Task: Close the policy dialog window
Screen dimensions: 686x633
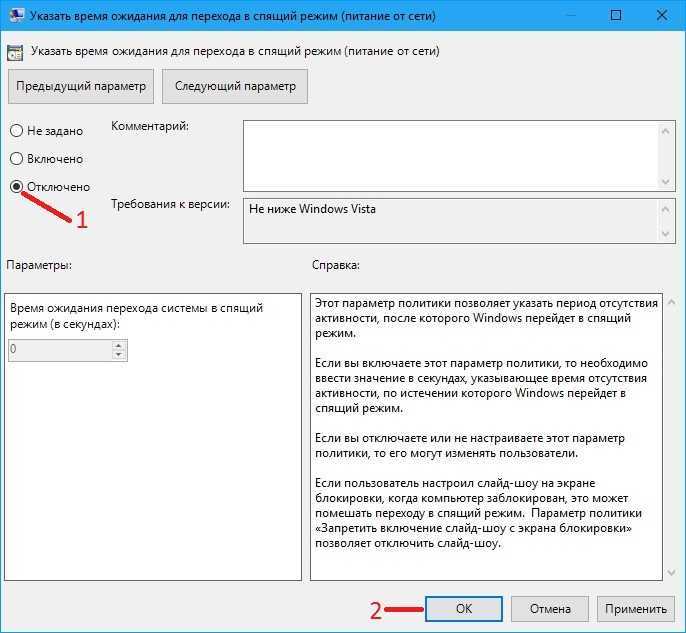Action: (662, 15)
